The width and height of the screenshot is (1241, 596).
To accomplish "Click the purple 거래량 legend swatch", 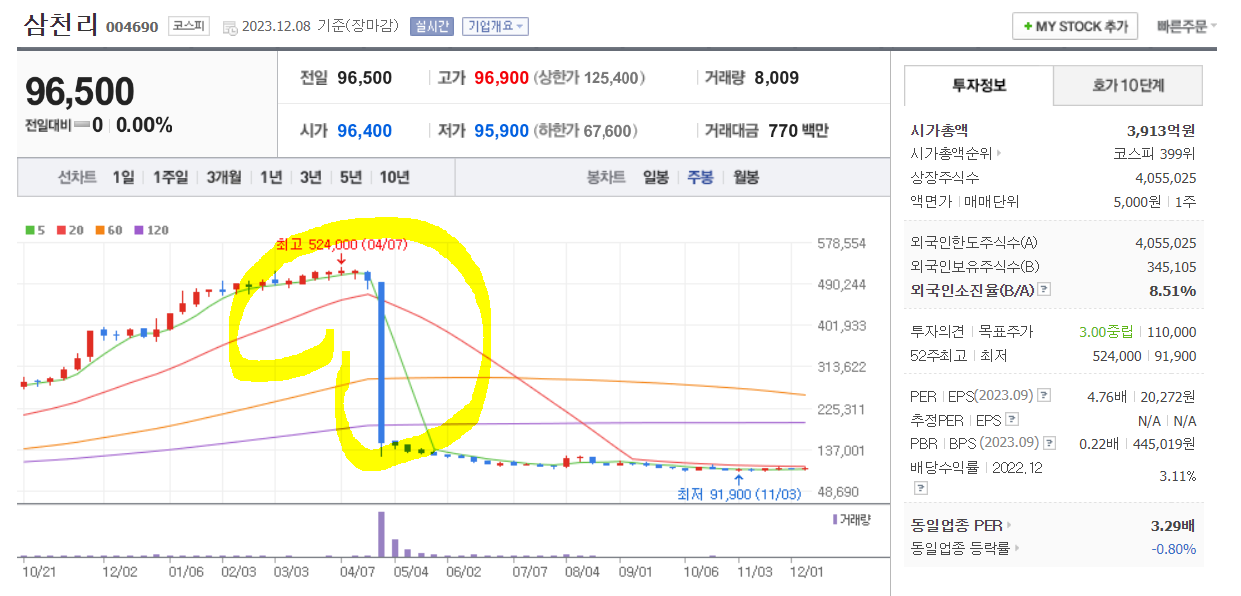I will coord(835,519).
